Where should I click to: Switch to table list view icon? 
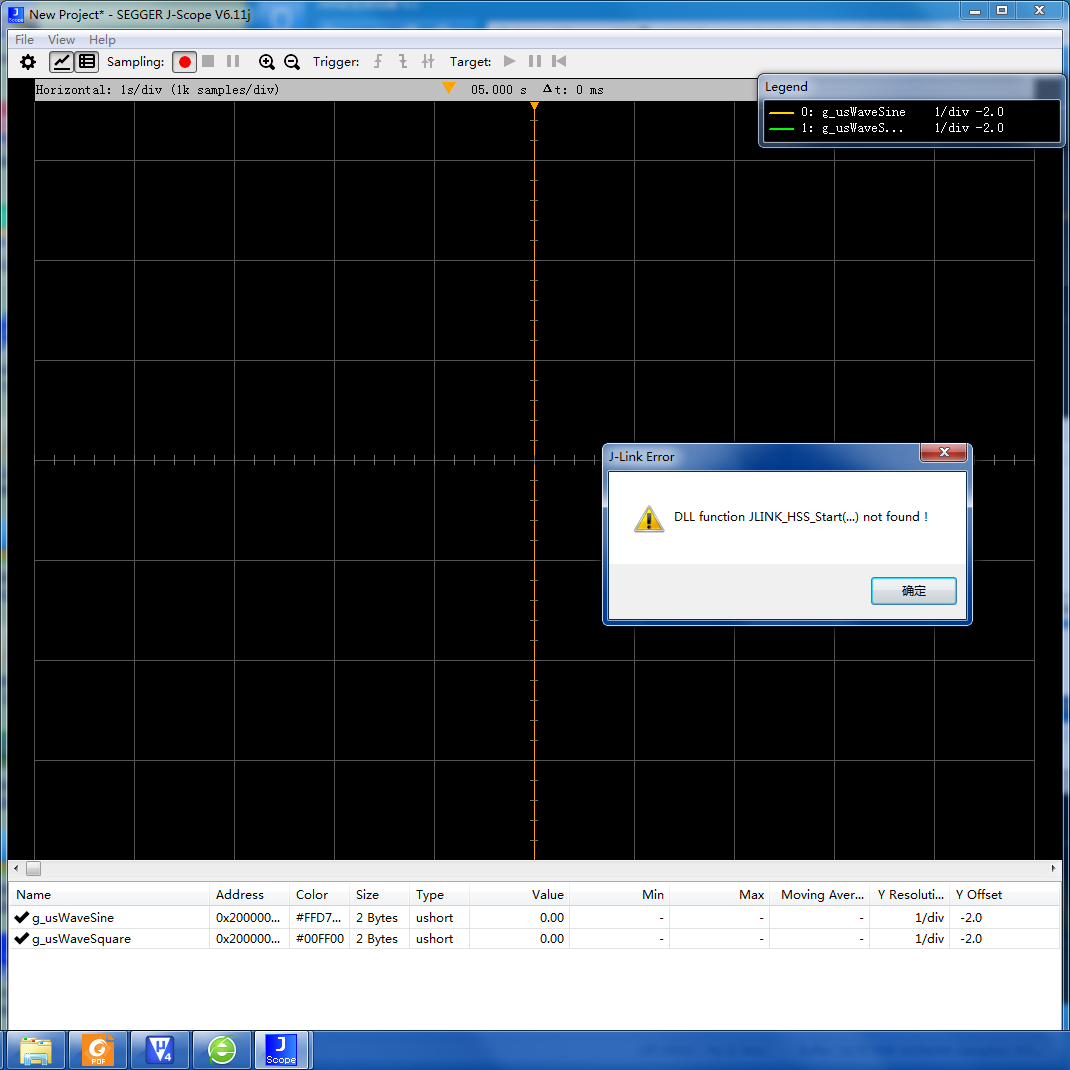(x=87, y=62)
